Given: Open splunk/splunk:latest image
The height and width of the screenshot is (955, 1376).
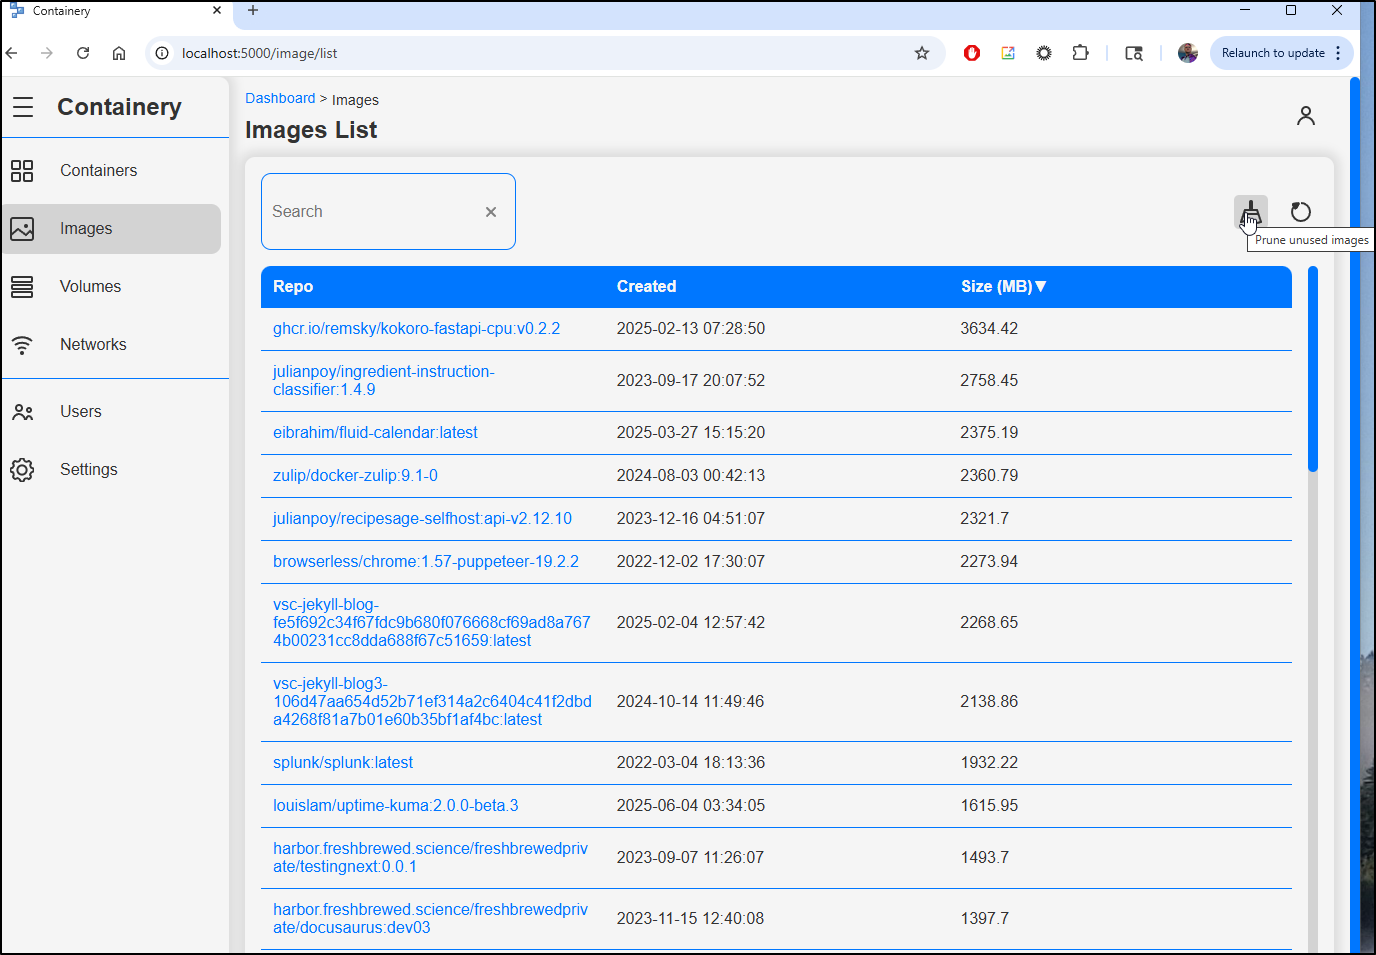Looking at the screenshot, I should [x=343, y=763].
